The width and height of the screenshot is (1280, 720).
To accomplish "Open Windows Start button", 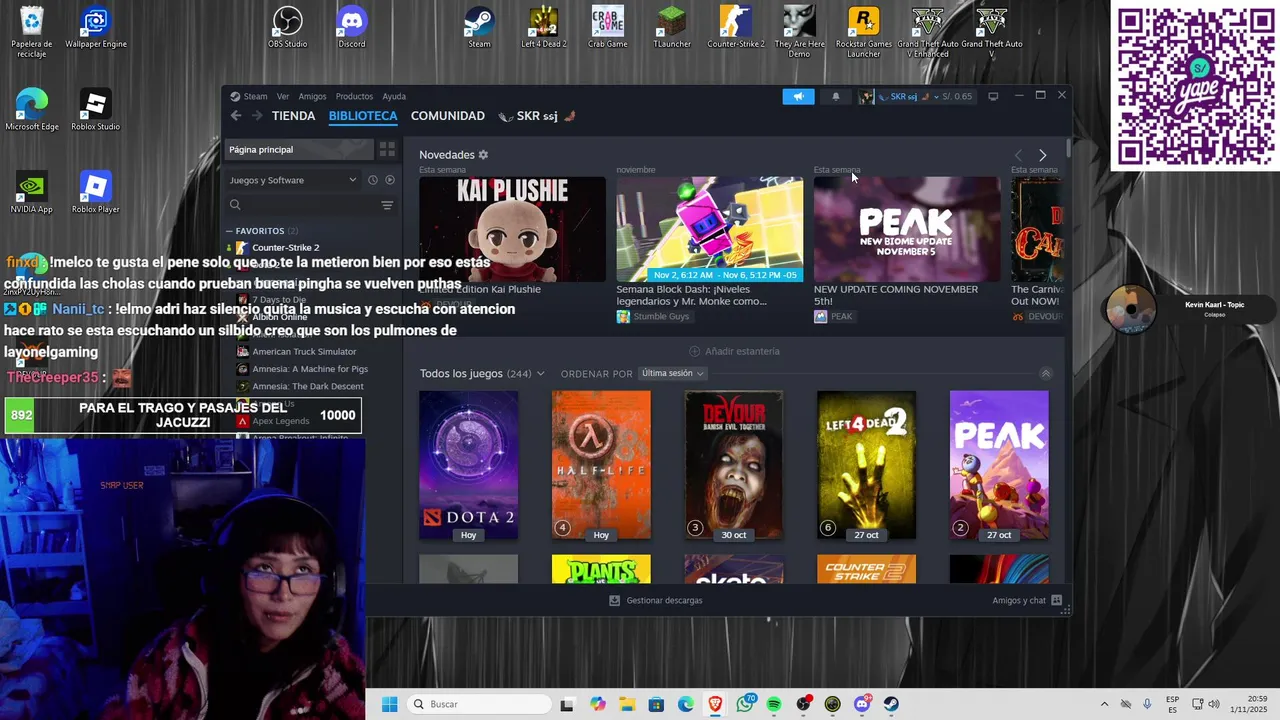I will coord(390,704).
